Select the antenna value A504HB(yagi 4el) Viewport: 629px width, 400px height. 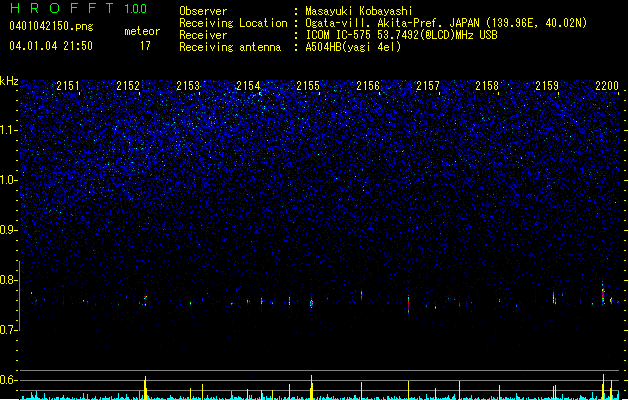click(353, 47)
